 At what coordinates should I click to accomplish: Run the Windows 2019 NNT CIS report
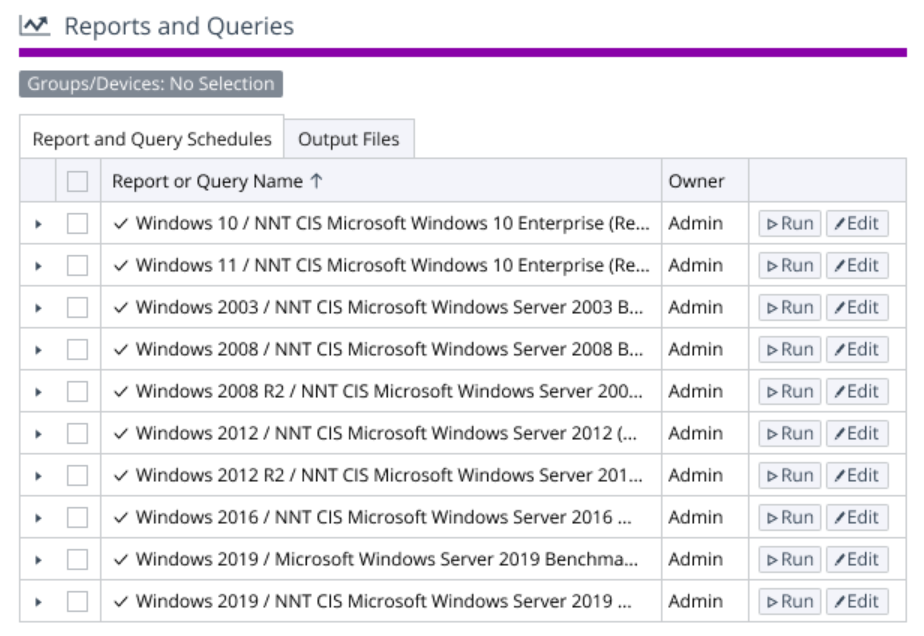[789, 602]
